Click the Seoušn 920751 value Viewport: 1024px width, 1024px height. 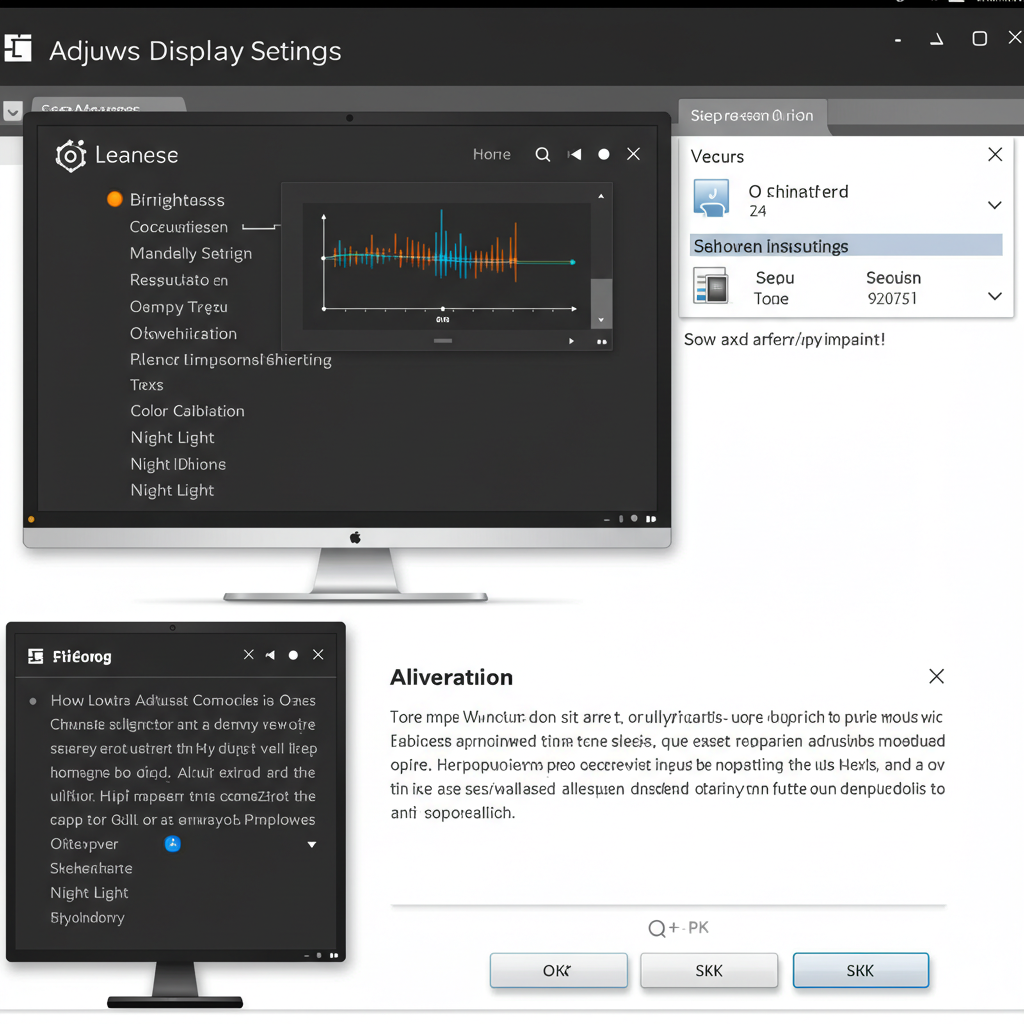tap(892, 299)
